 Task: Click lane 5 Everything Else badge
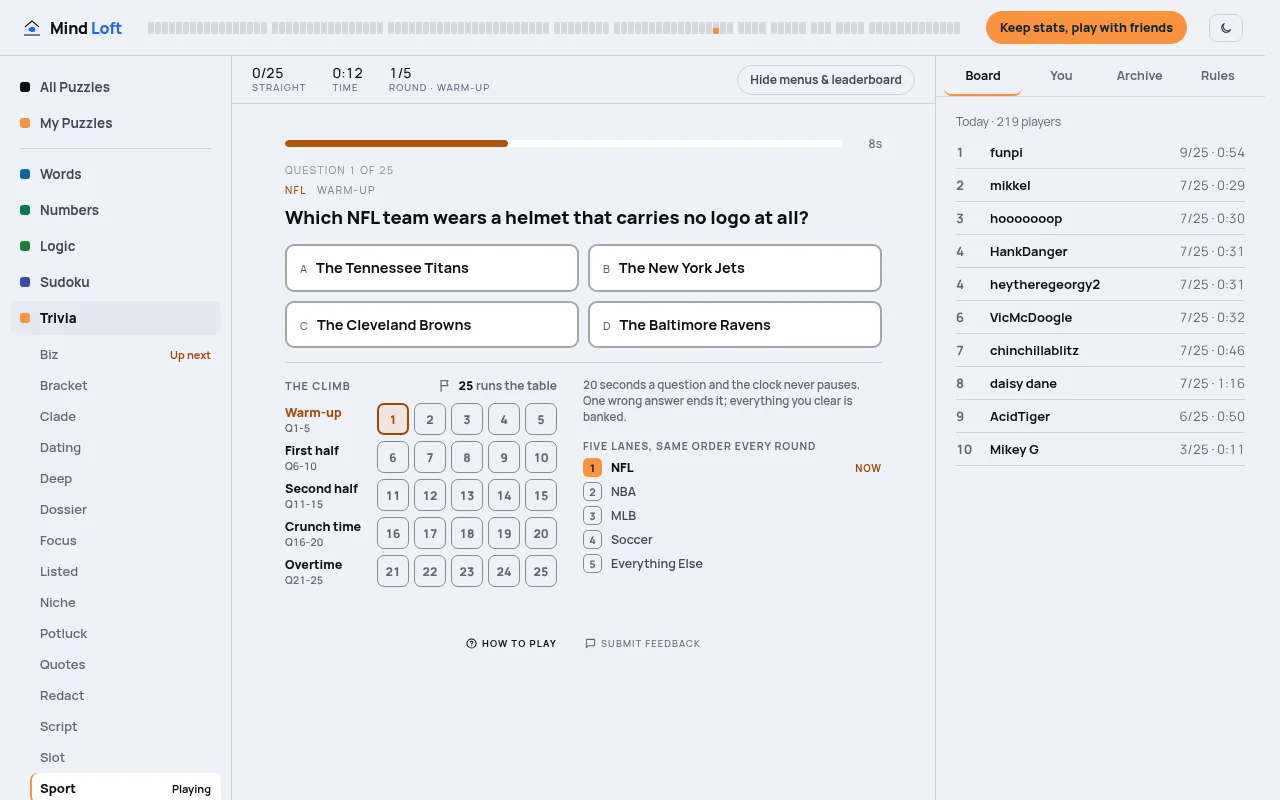[592, 564]
